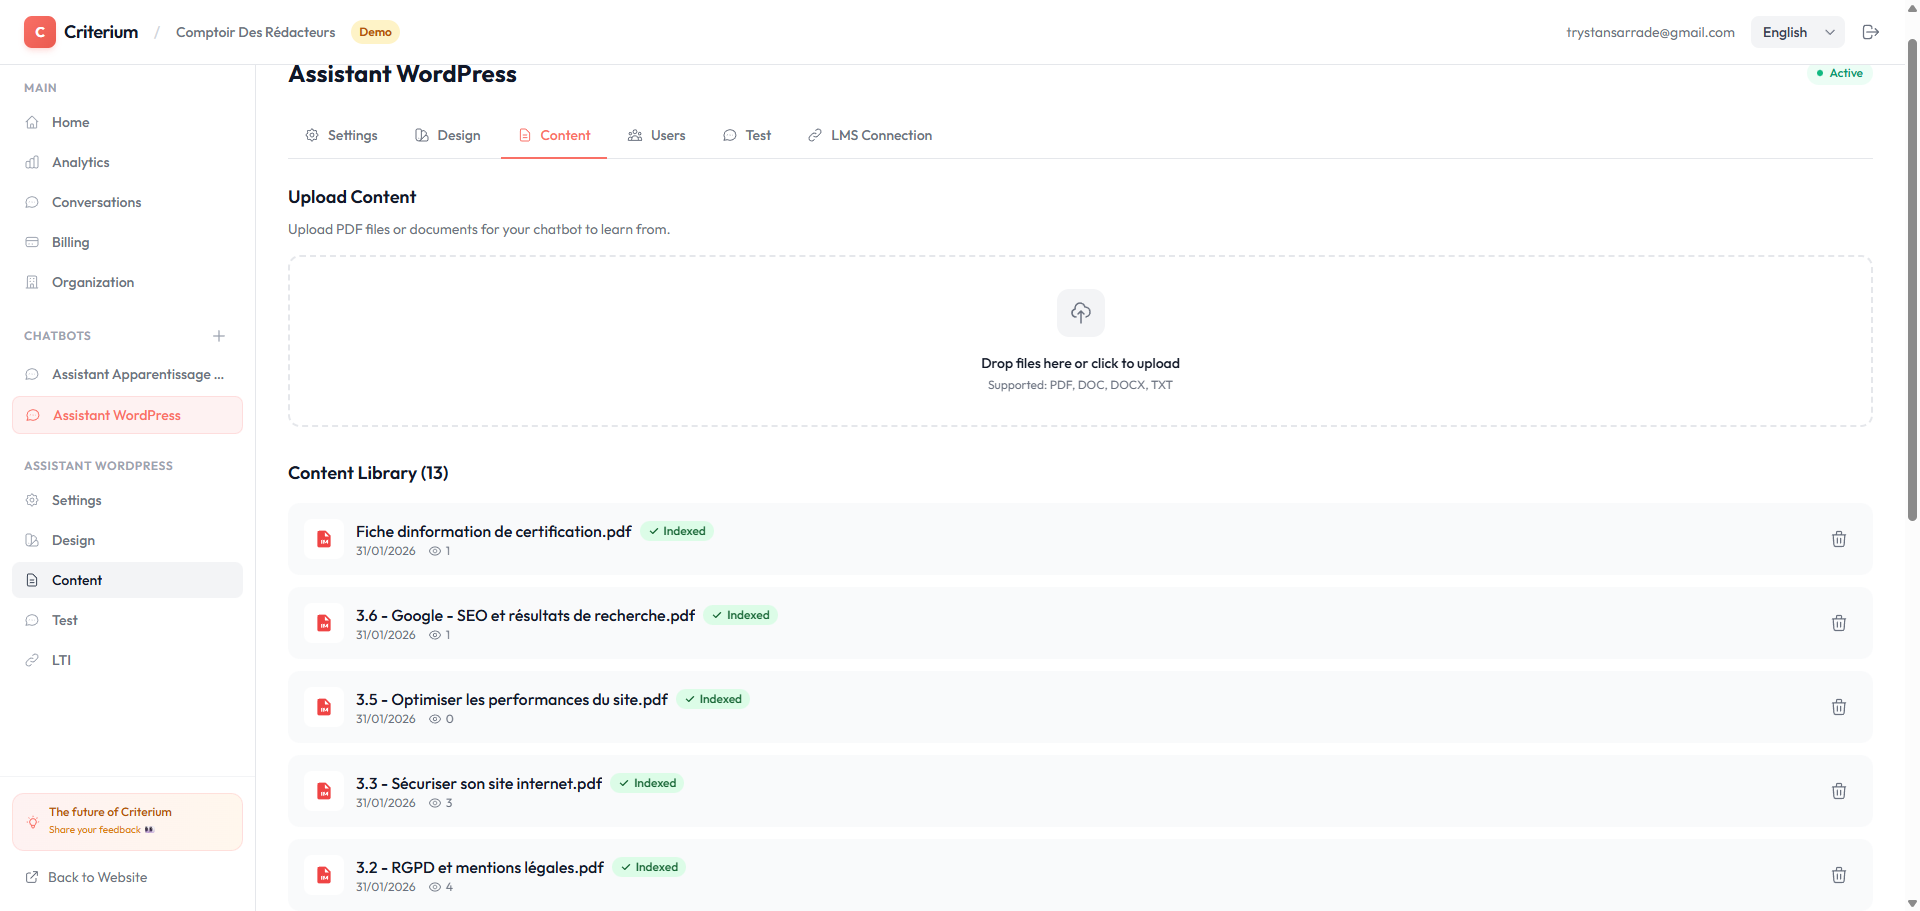Go to Analytics in sidebar
The height and width of the screenshot is (911, 1920).
point(80,162)
